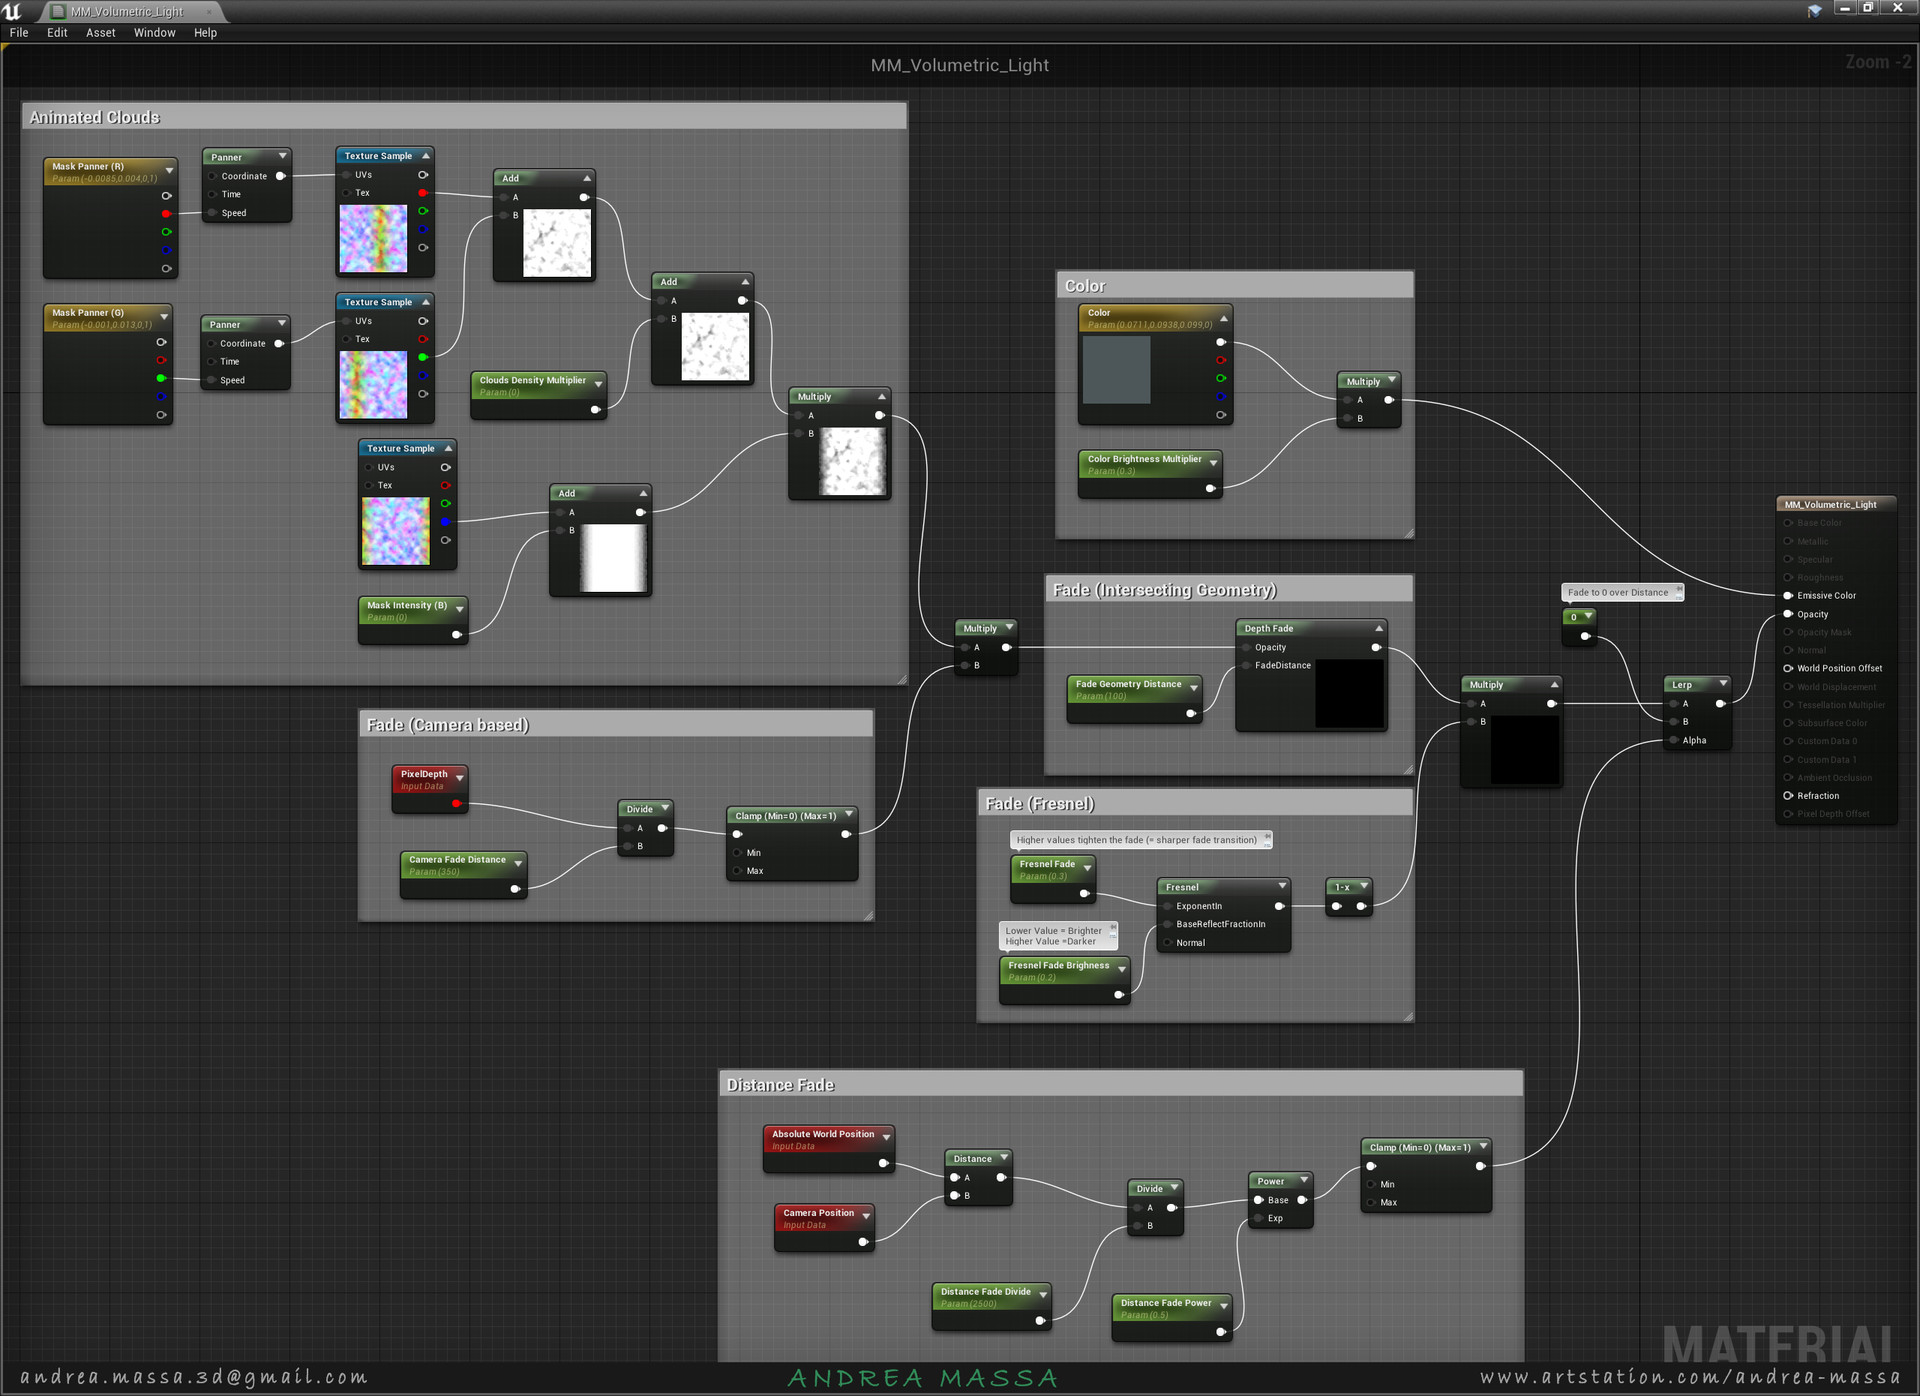Click output pin of Clouds Density Multiplier
Viewport: 1920px width, 1396px height.
[x=595, y=410]
